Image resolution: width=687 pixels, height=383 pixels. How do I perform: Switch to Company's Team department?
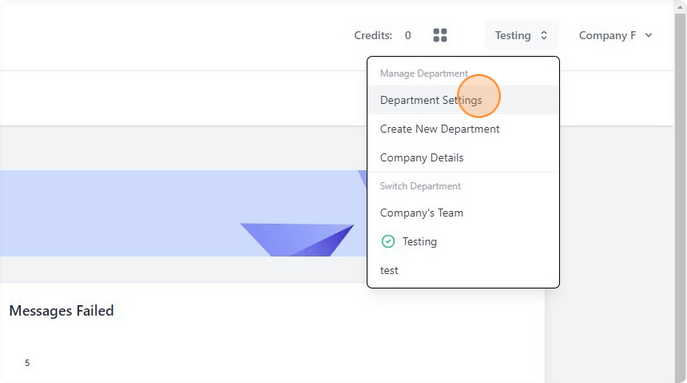coord(463,213)
